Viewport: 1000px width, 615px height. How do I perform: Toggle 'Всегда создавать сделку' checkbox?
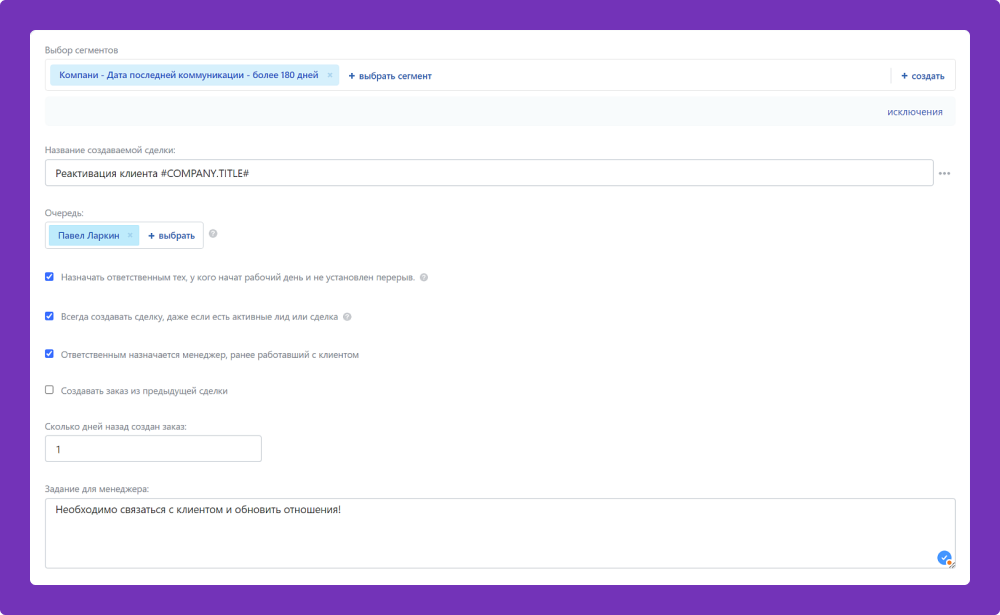coord(49,316)
